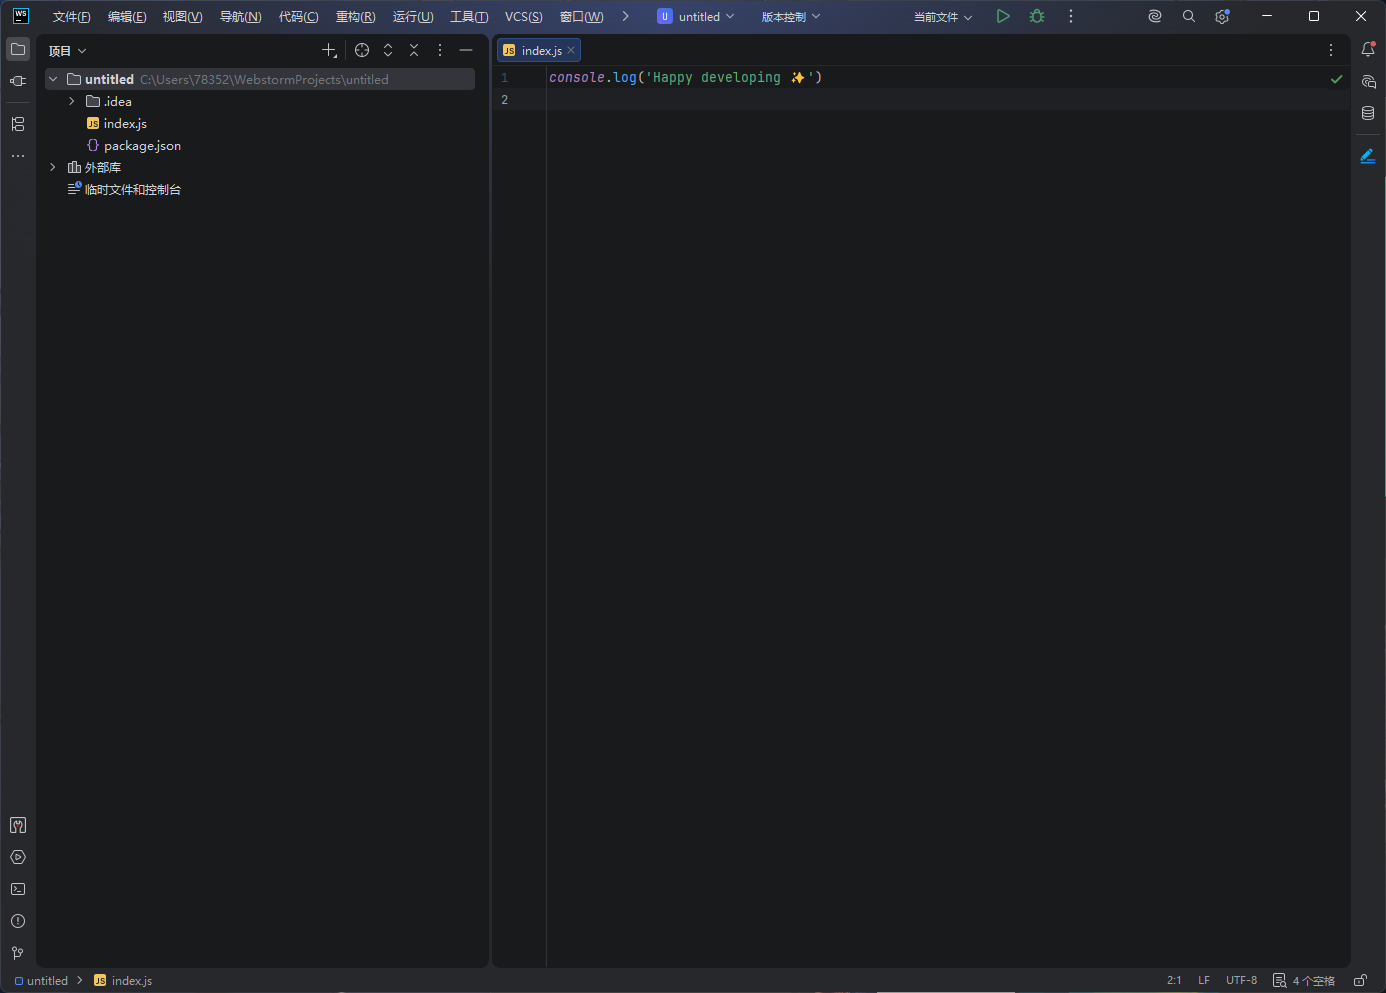The height and width of the screenshot is (993, 1386).
Task: Click the new file or directory plus icon
Action: coord(329,50)
